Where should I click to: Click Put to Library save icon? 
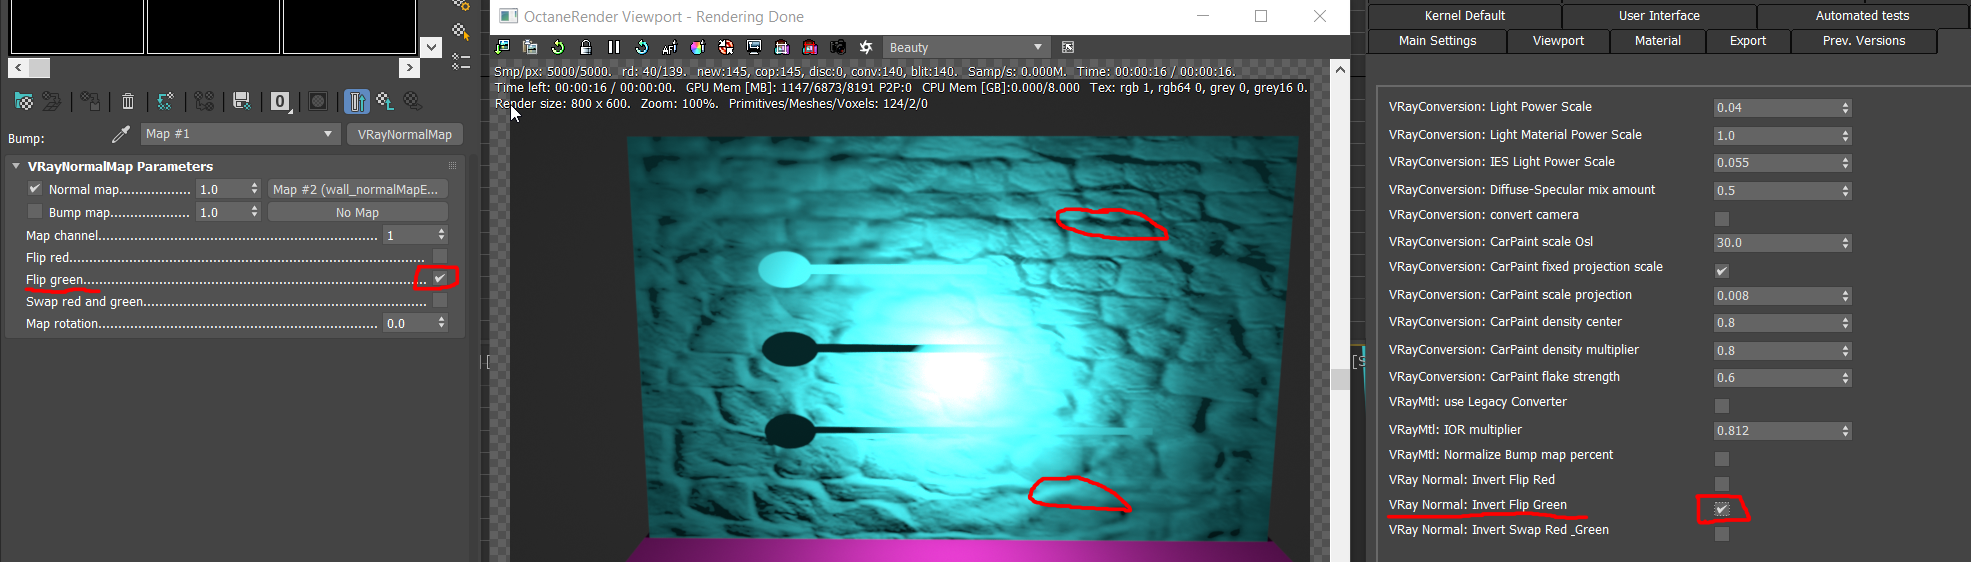tap(241, 101)
